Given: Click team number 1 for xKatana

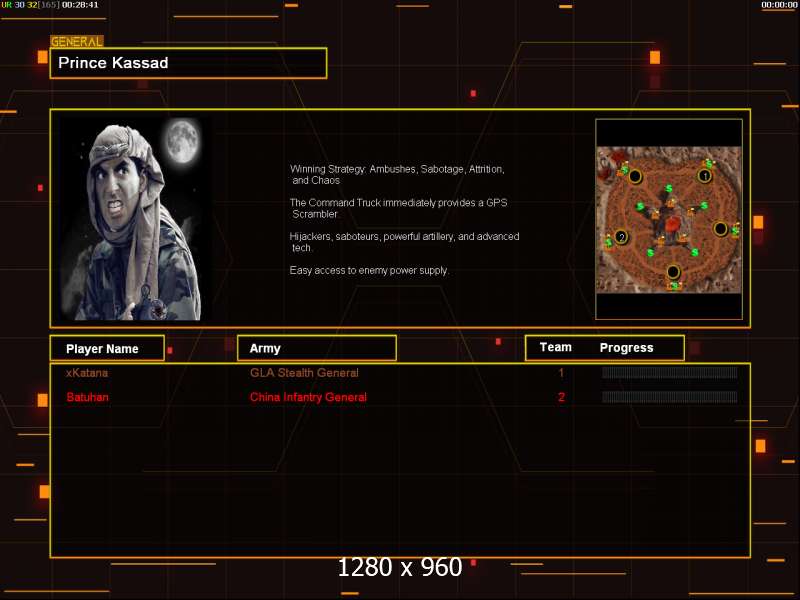Looking at the screenshot, I should (x=561, y=373).
